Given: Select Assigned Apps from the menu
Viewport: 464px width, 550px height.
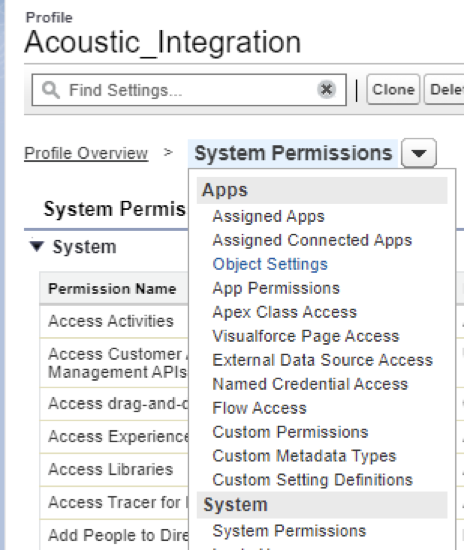Looking at the screenshot, I should (269, 216).
